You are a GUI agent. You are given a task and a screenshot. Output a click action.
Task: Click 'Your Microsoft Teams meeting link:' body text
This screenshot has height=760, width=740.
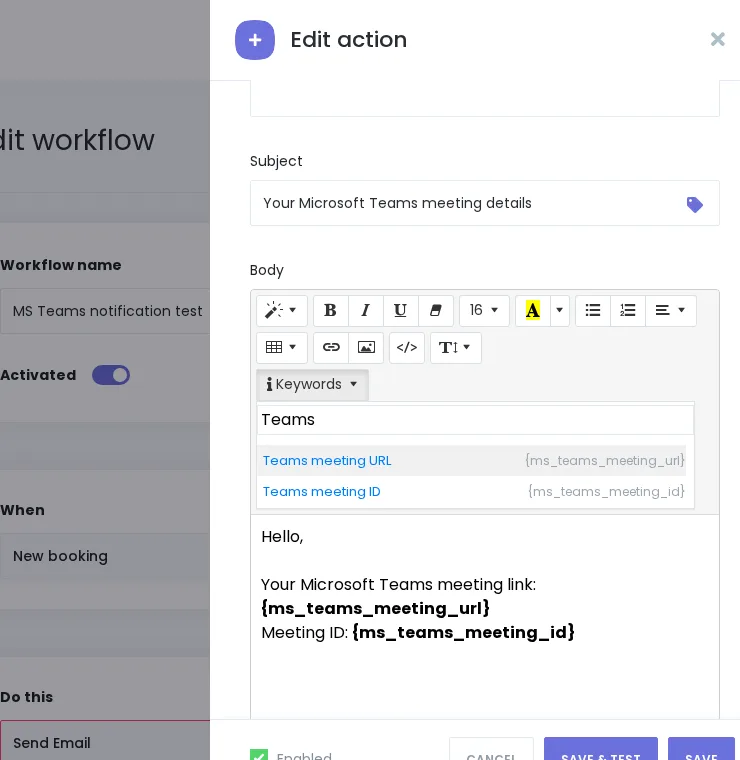tap(398, 585)
